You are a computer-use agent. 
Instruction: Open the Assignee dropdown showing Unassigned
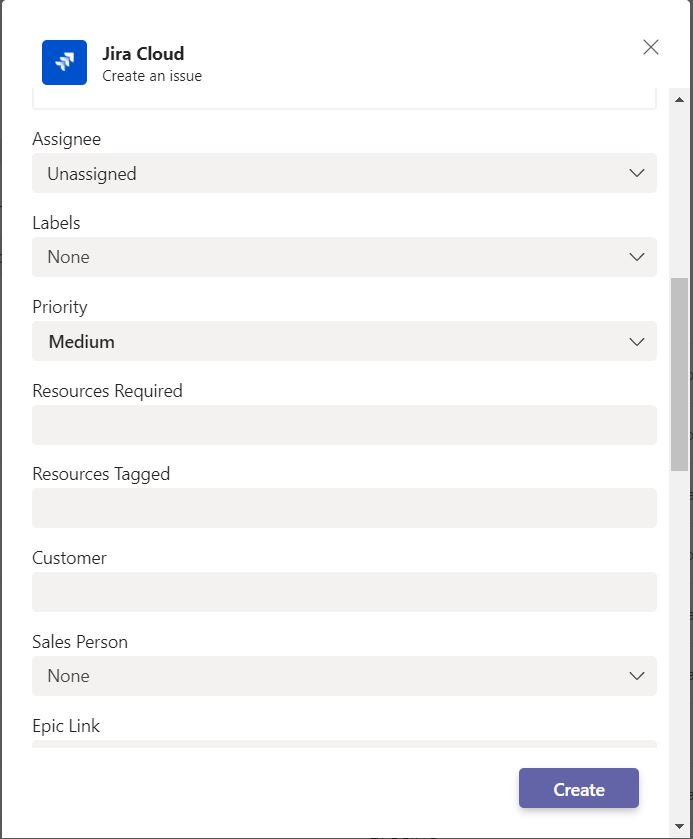[x=344, y=173]
